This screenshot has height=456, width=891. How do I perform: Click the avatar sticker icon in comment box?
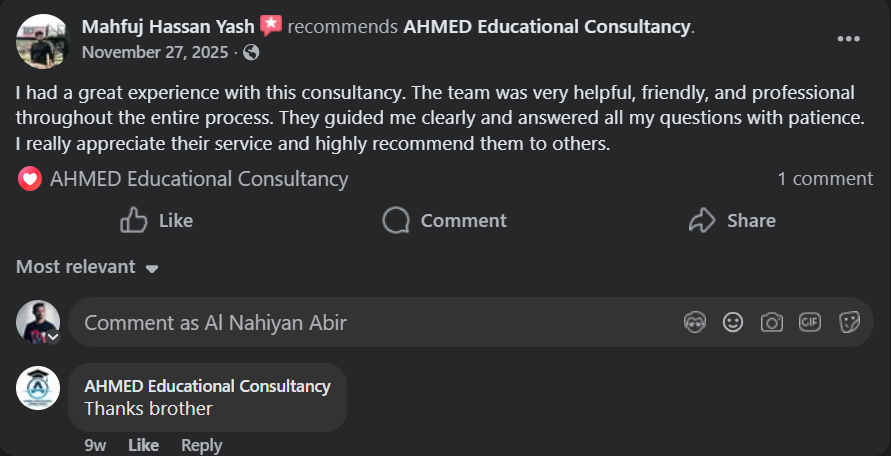pos(695,322)
